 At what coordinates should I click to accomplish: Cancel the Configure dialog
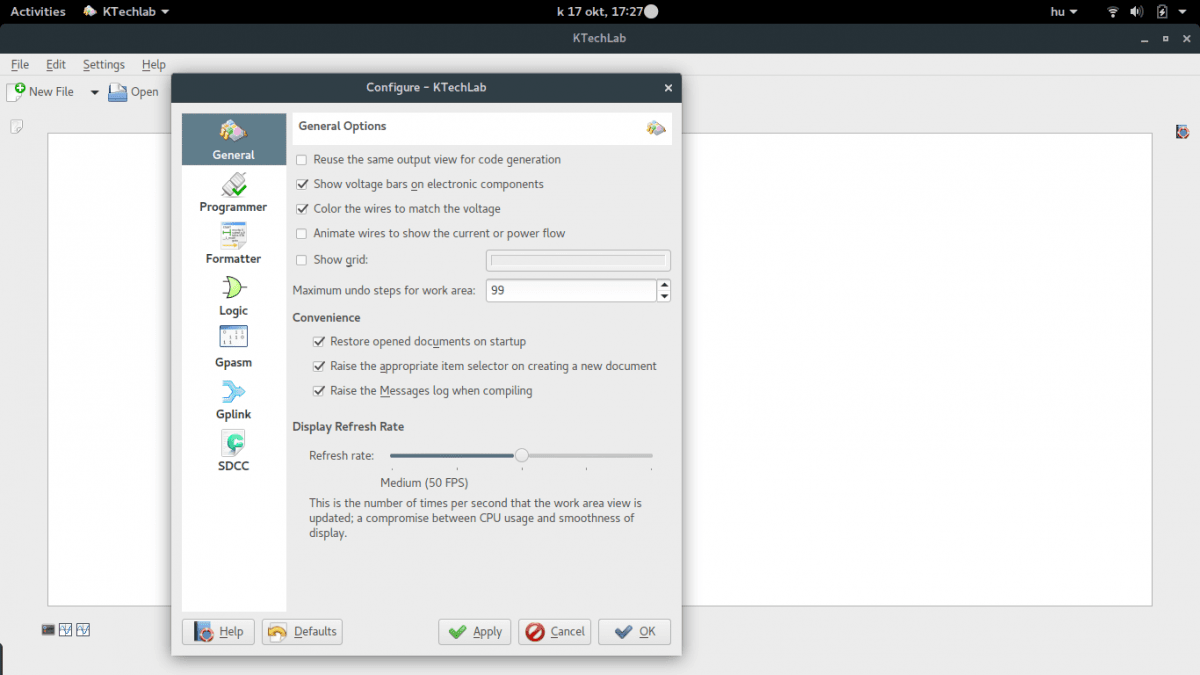pyautogui.click(x=555, y=632)
